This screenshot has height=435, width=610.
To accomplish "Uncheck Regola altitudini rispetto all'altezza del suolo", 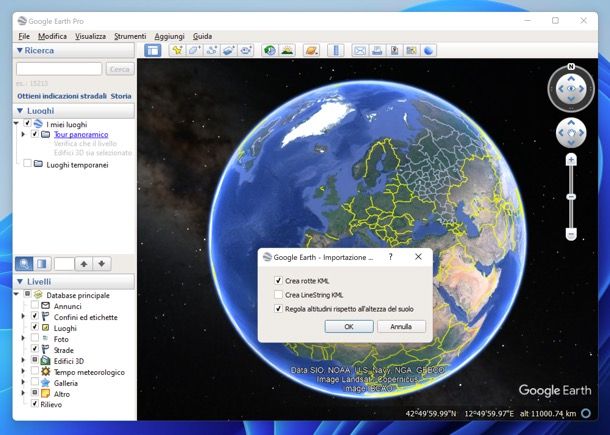I will 278,309.
